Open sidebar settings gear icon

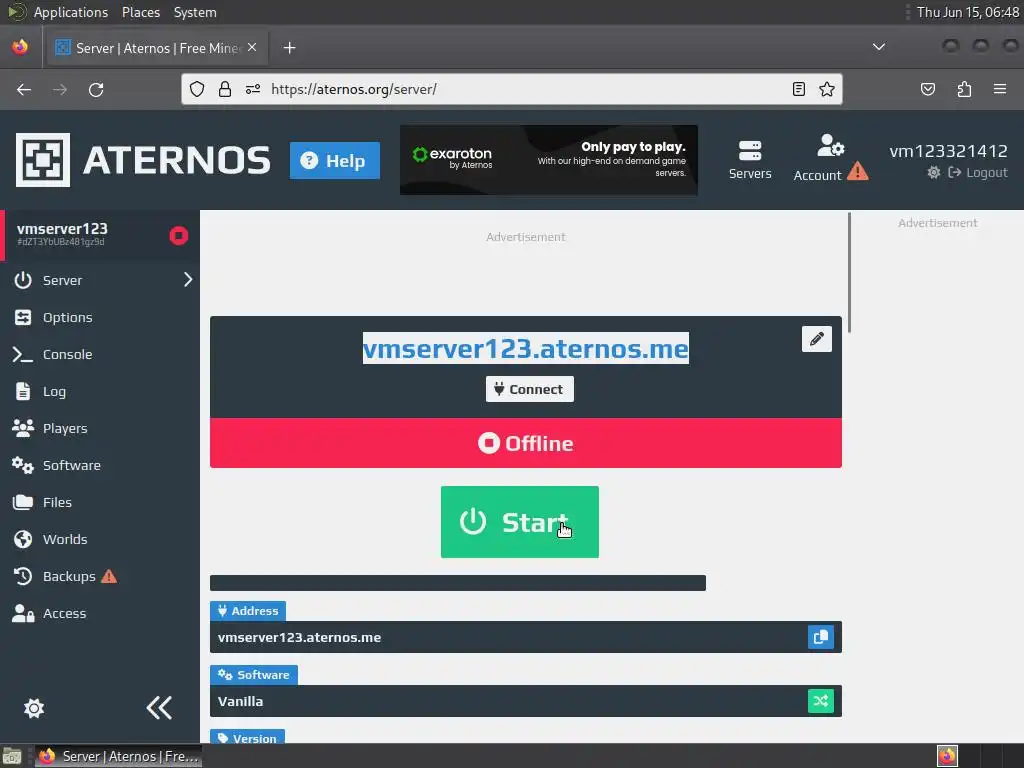point(34,708)
